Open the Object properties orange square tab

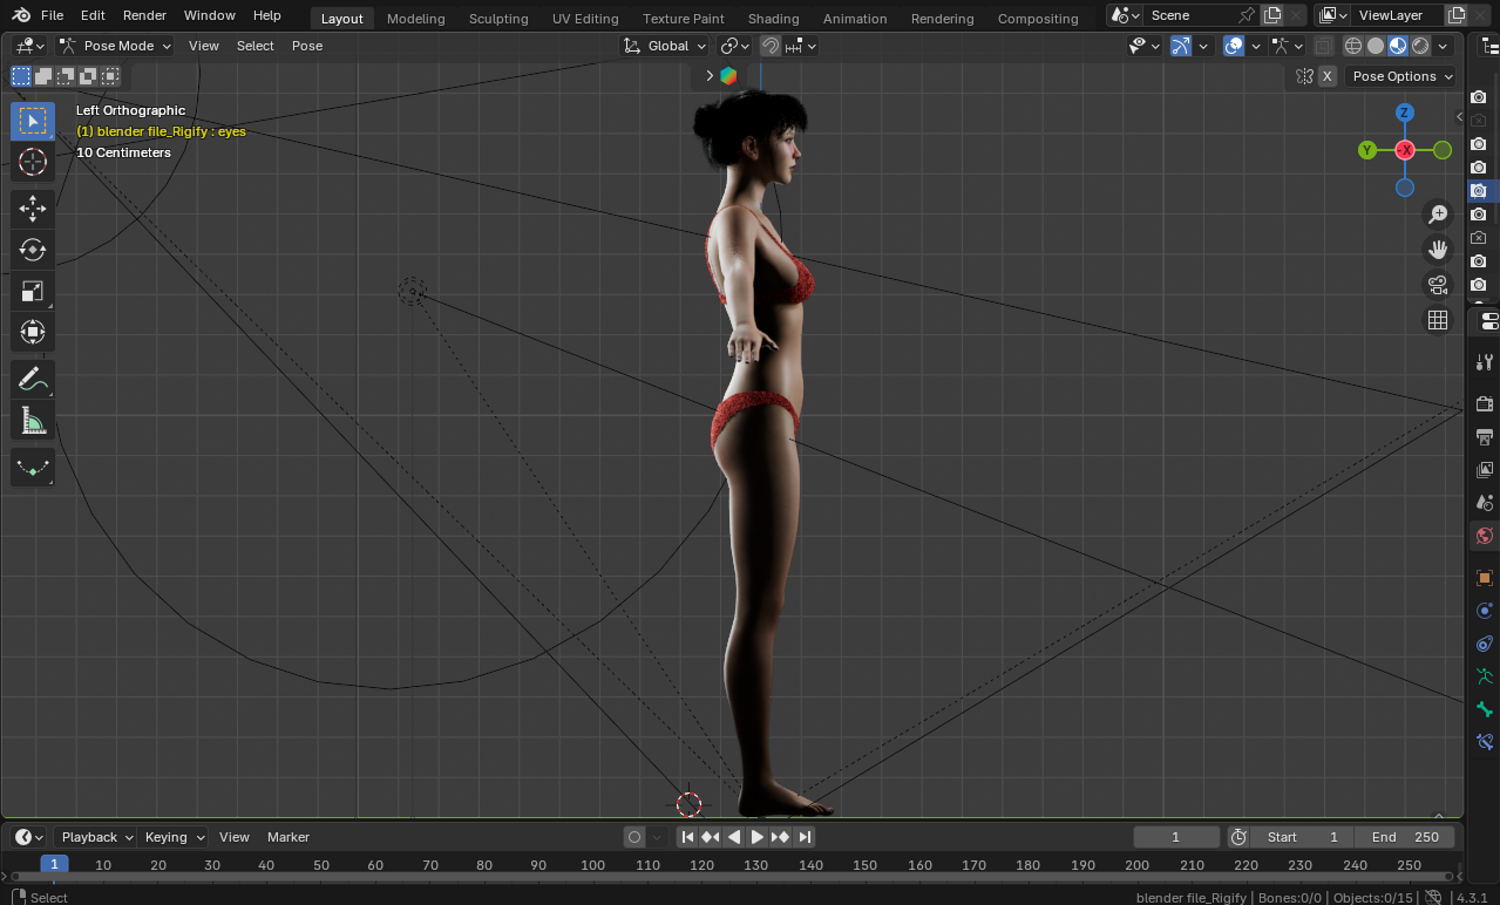(1484, 578)
